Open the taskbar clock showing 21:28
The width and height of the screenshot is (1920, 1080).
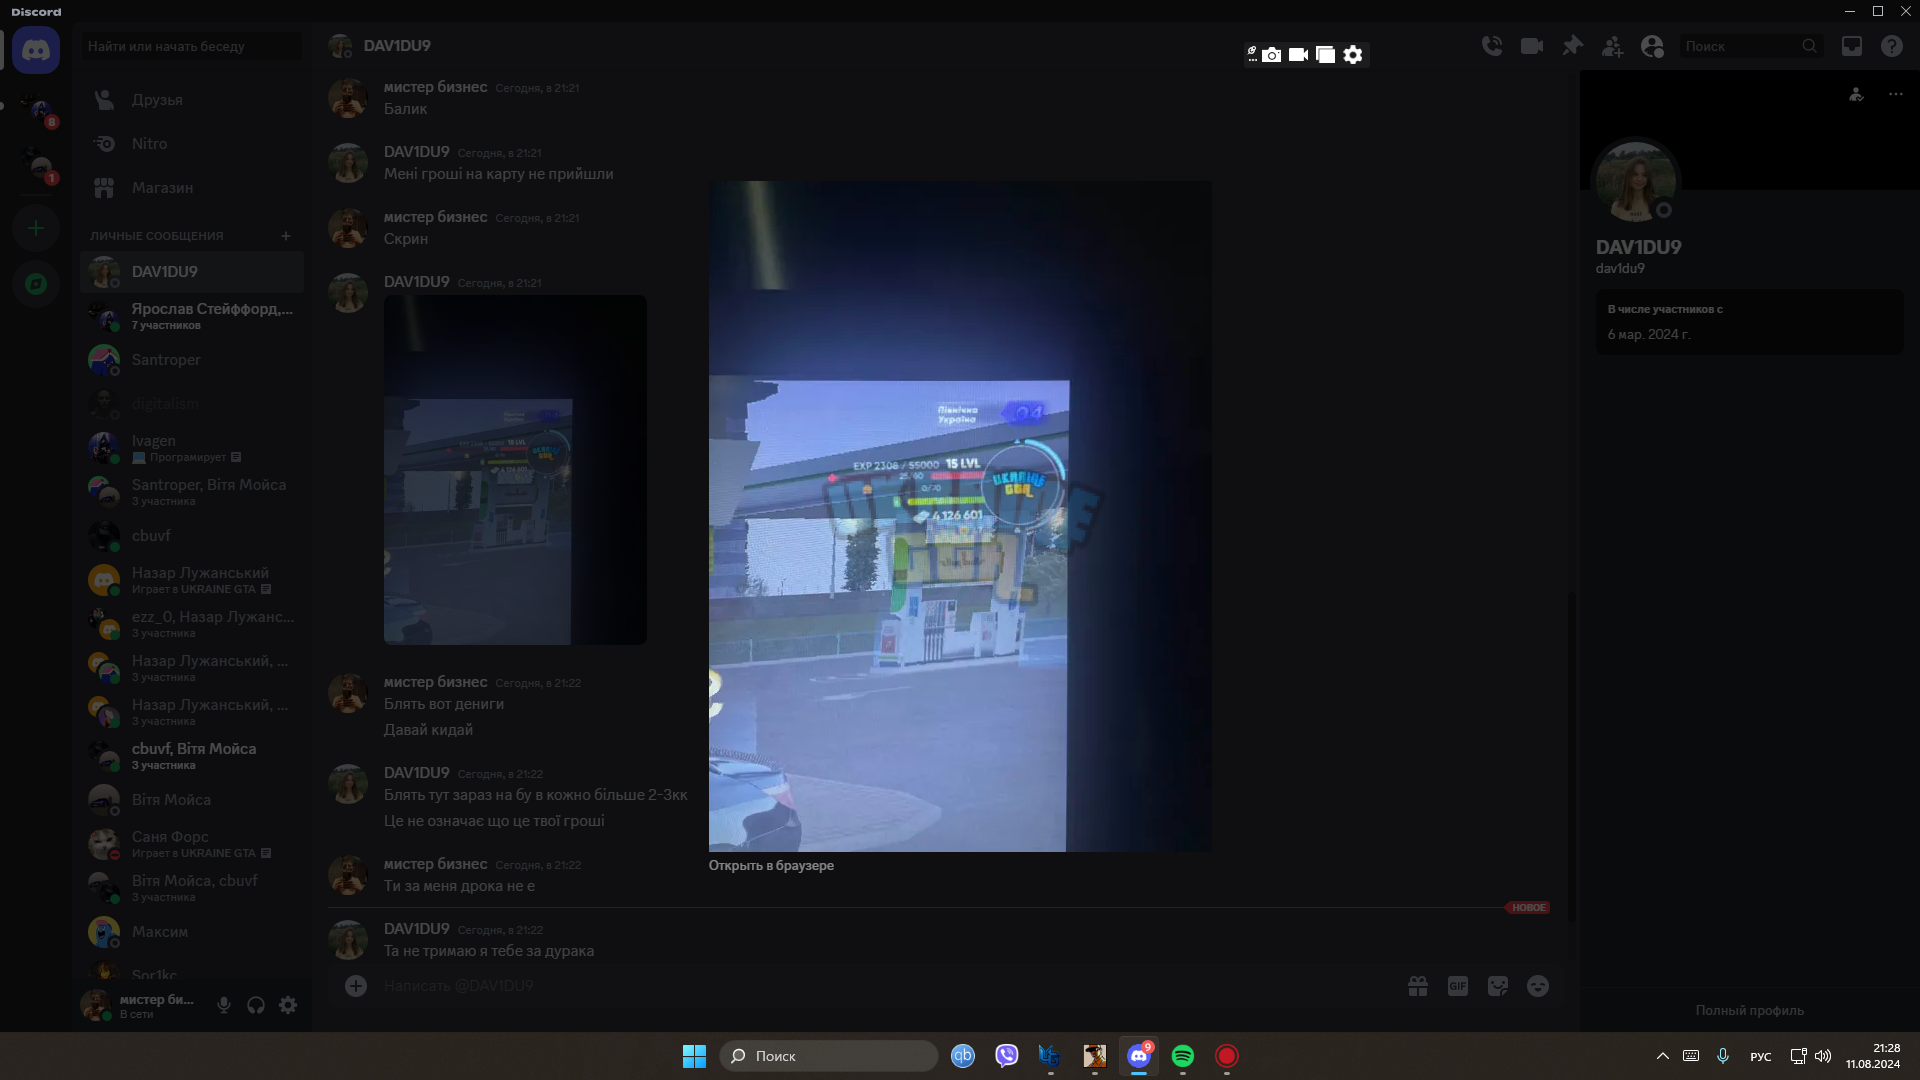point(1873,1056)
